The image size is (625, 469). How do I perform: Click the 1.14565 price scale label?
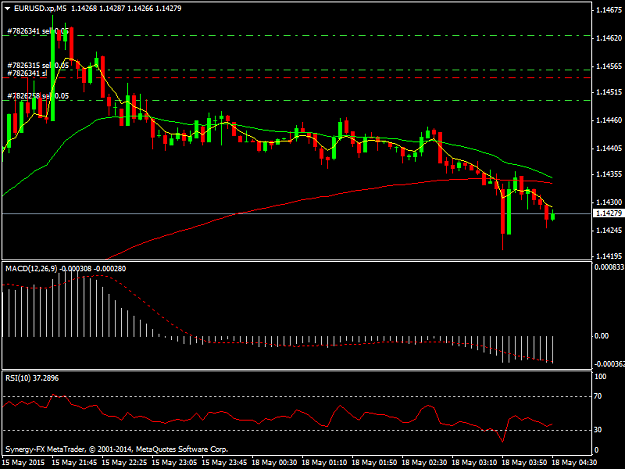pyautogui.click(x=609, y=67)
